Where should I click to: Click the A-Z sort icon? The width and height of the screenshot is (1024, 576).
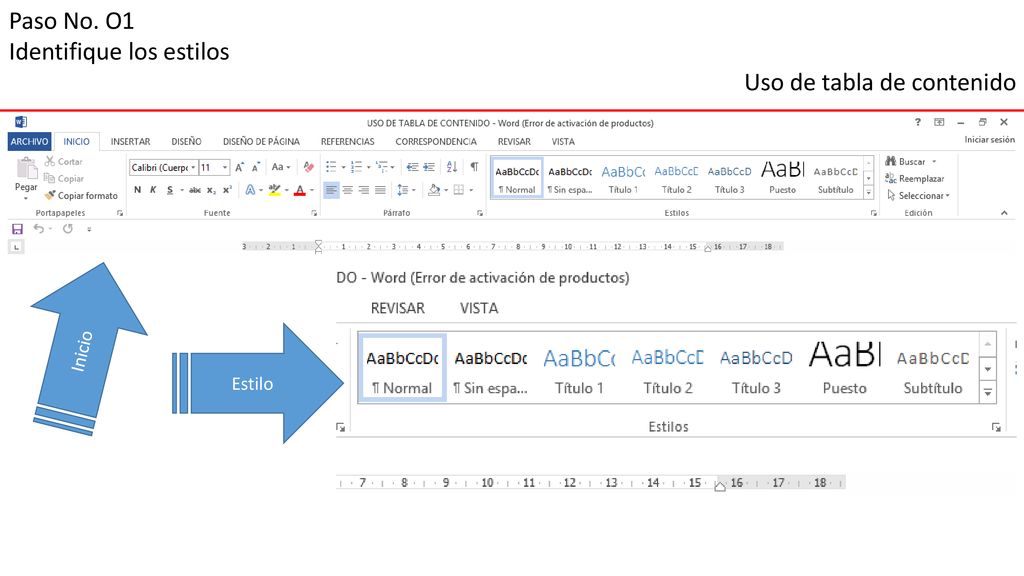coord(452,167)
